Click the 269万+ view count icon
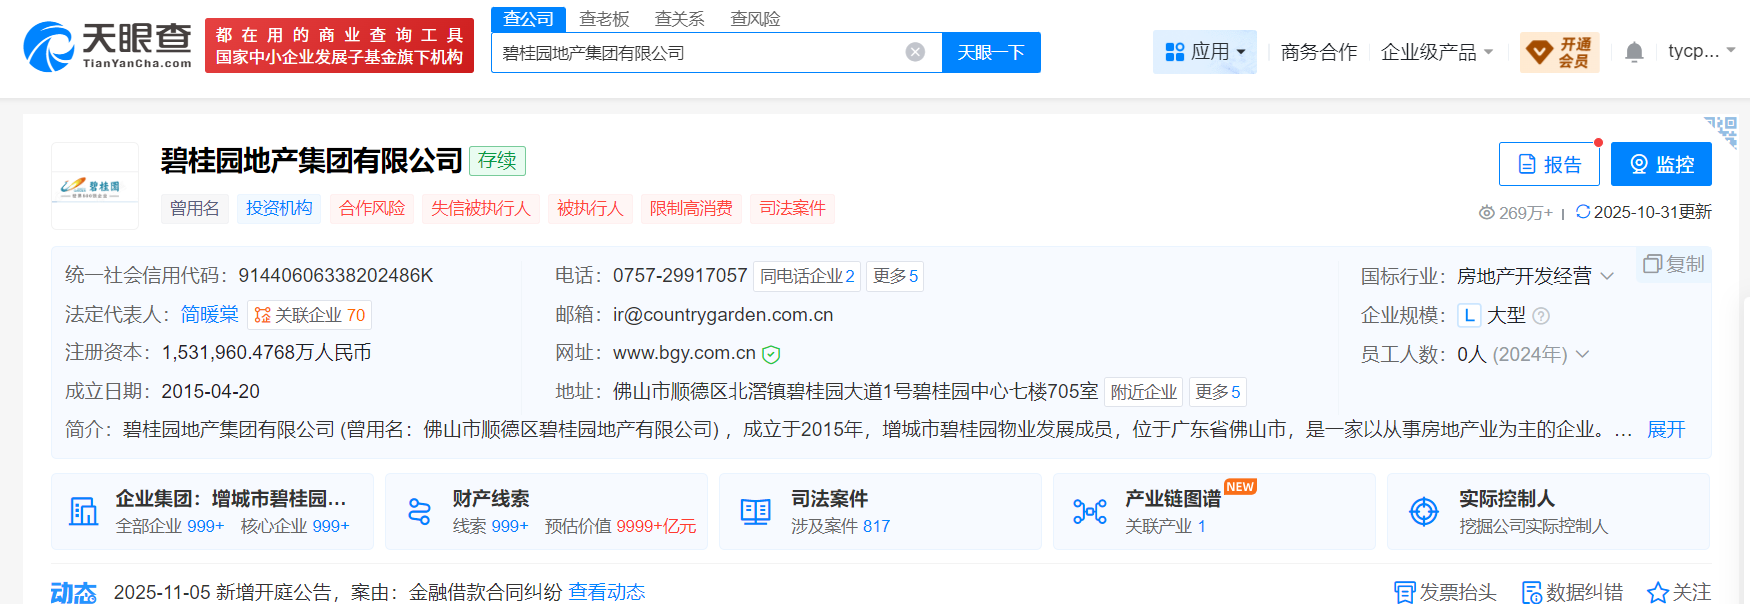 pyautogui.click(x=1487, y=213)
